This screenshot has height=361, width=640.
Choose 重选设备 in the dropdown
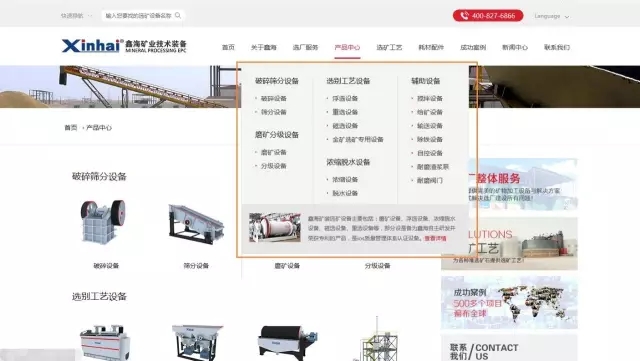[x=345, y=112]
